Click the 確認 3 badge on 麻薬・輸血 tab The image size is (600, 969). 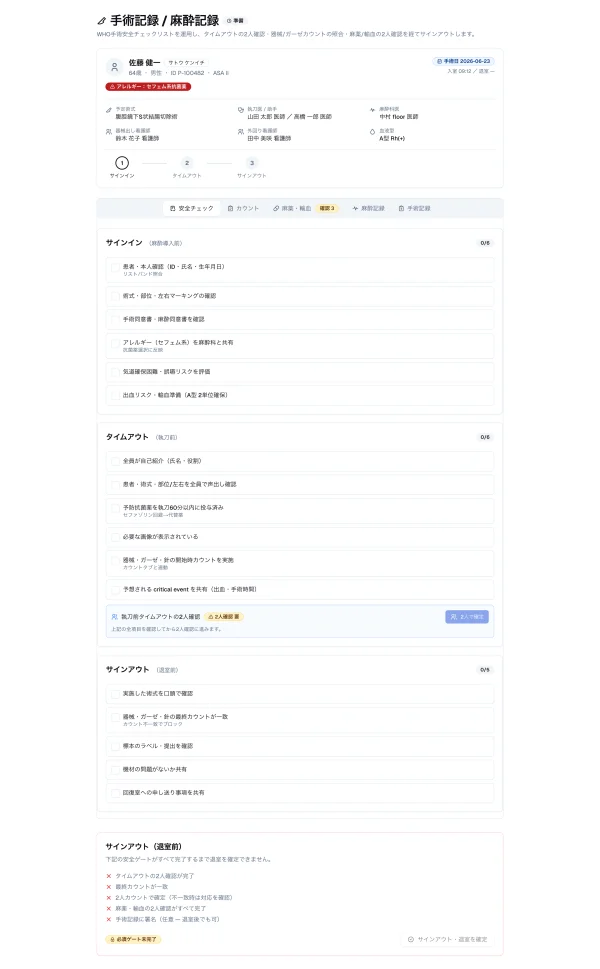[x=327, y=209]
